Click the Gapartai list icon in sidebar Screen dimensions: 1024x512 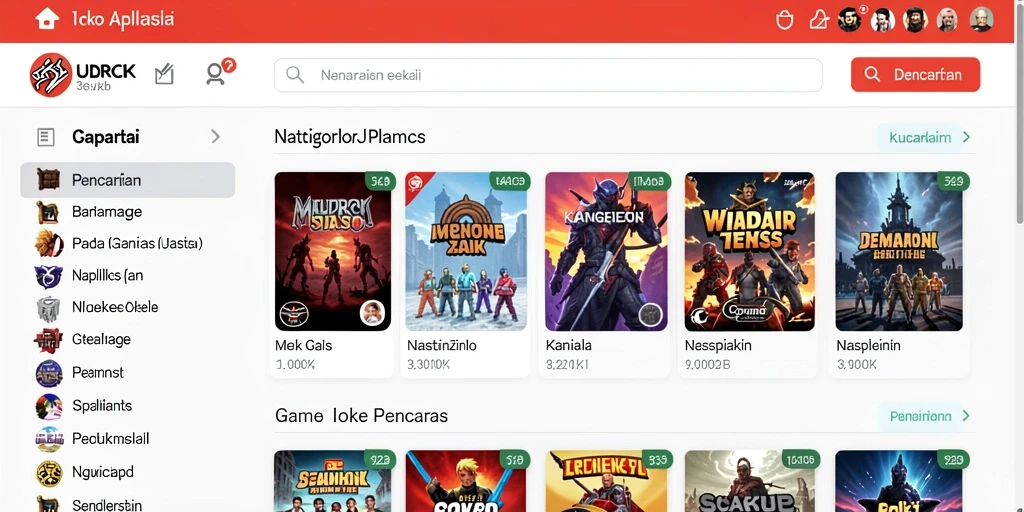(x=46, y=136)
